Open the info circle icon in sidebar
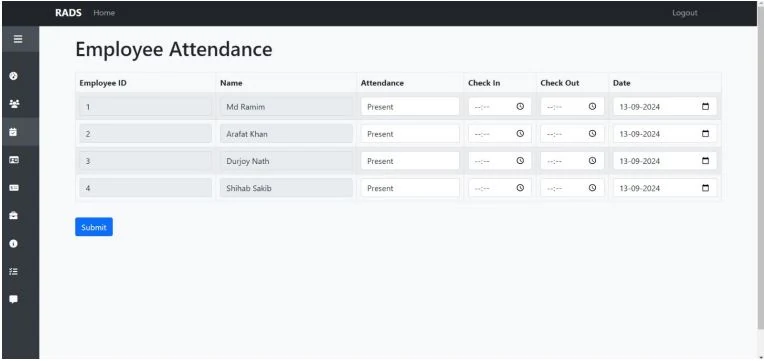This screenshot has width=764, height=361. (x=14, y=243)
